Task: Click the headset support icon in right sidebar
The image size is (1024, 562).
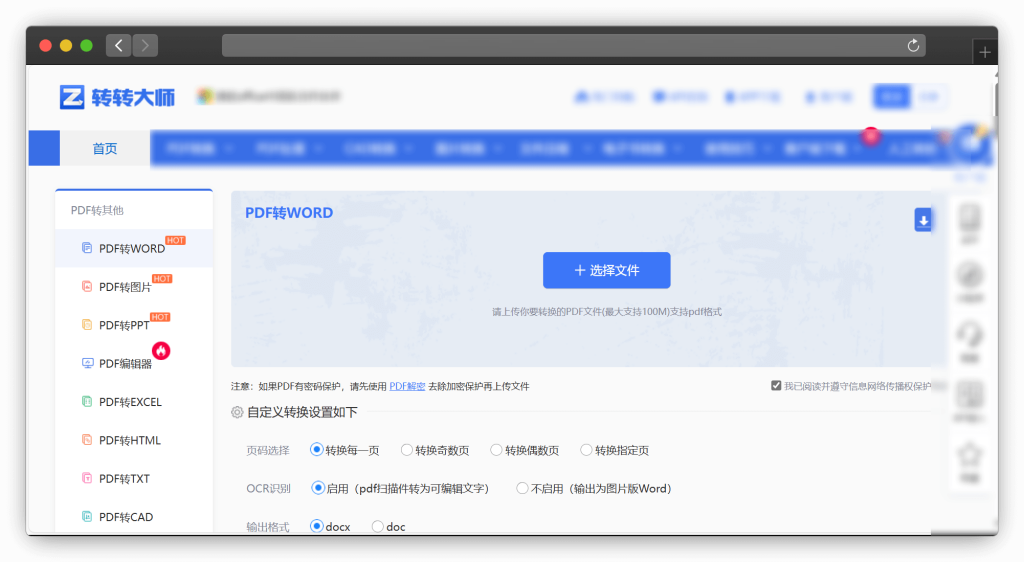Action: [970, 336]
